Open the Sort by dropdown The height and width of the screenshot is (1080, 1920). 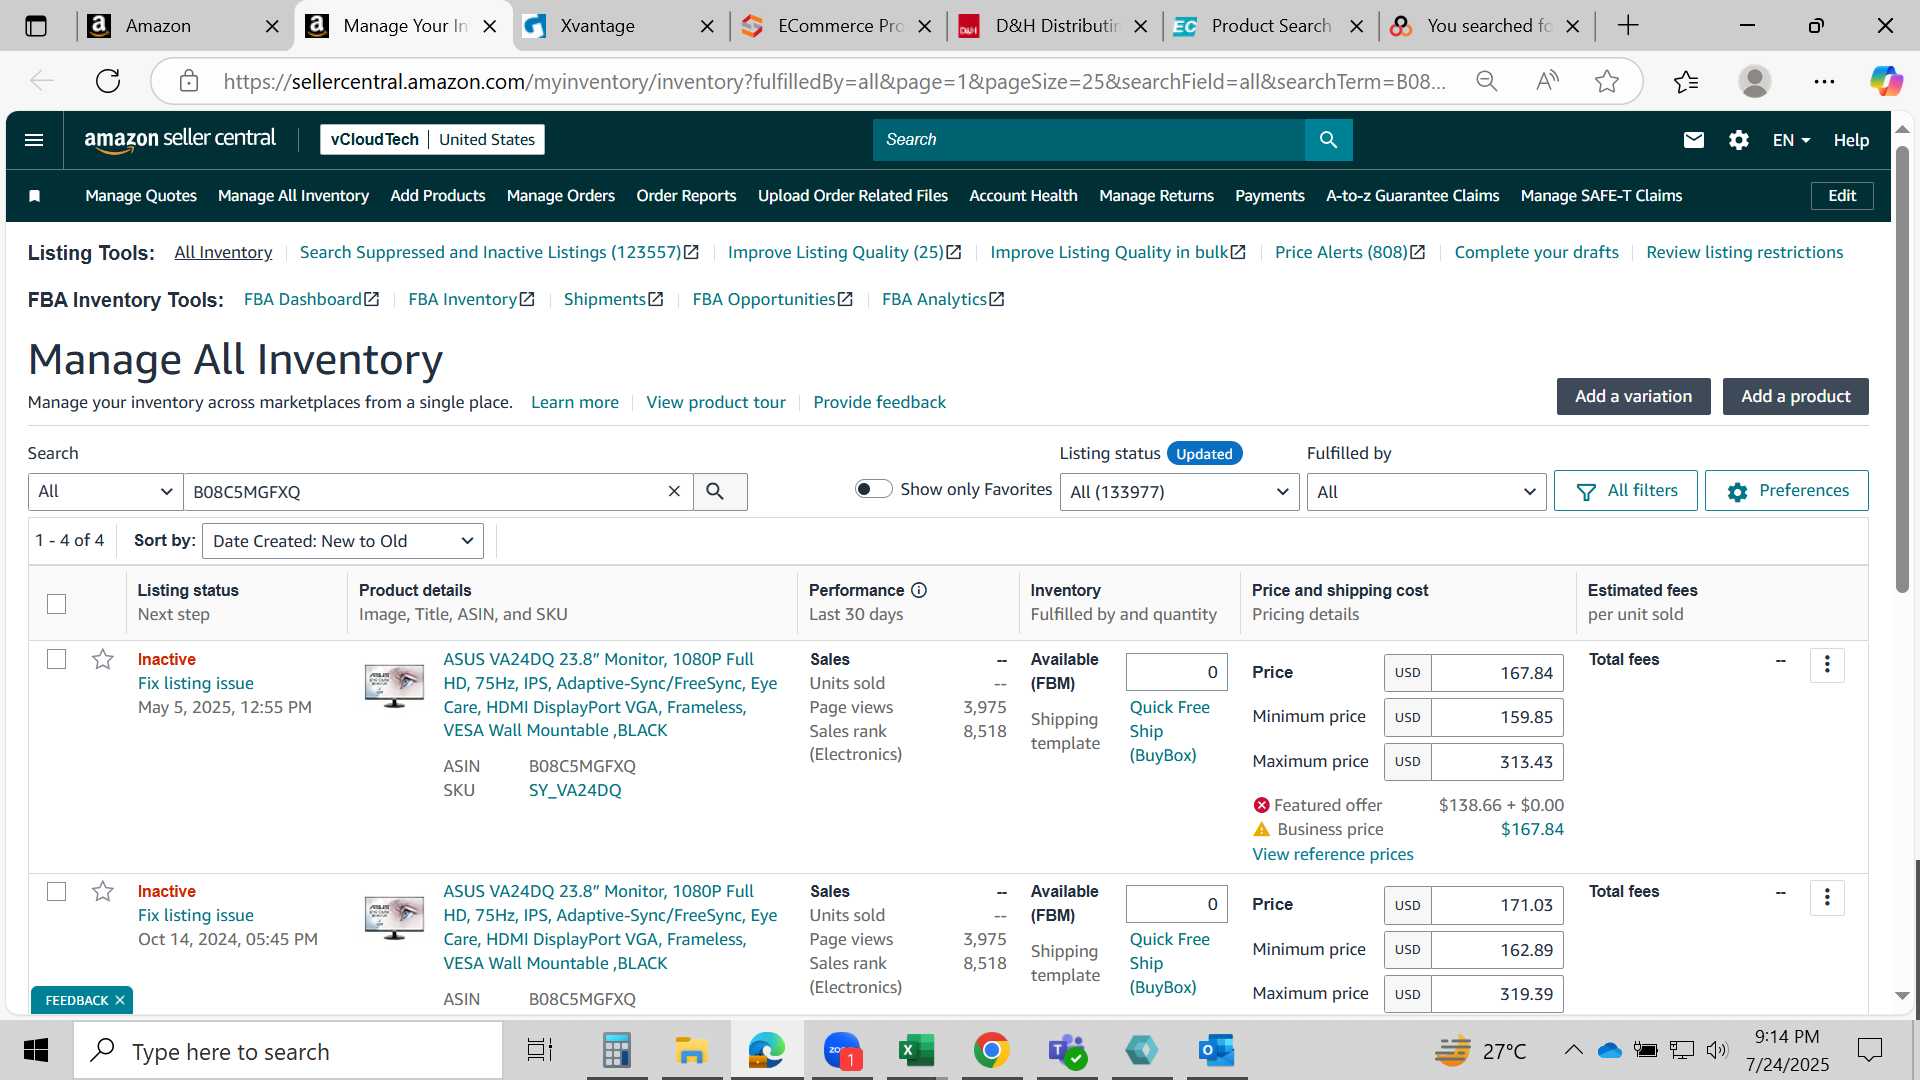pyautogui.click(x=342, y=541)
